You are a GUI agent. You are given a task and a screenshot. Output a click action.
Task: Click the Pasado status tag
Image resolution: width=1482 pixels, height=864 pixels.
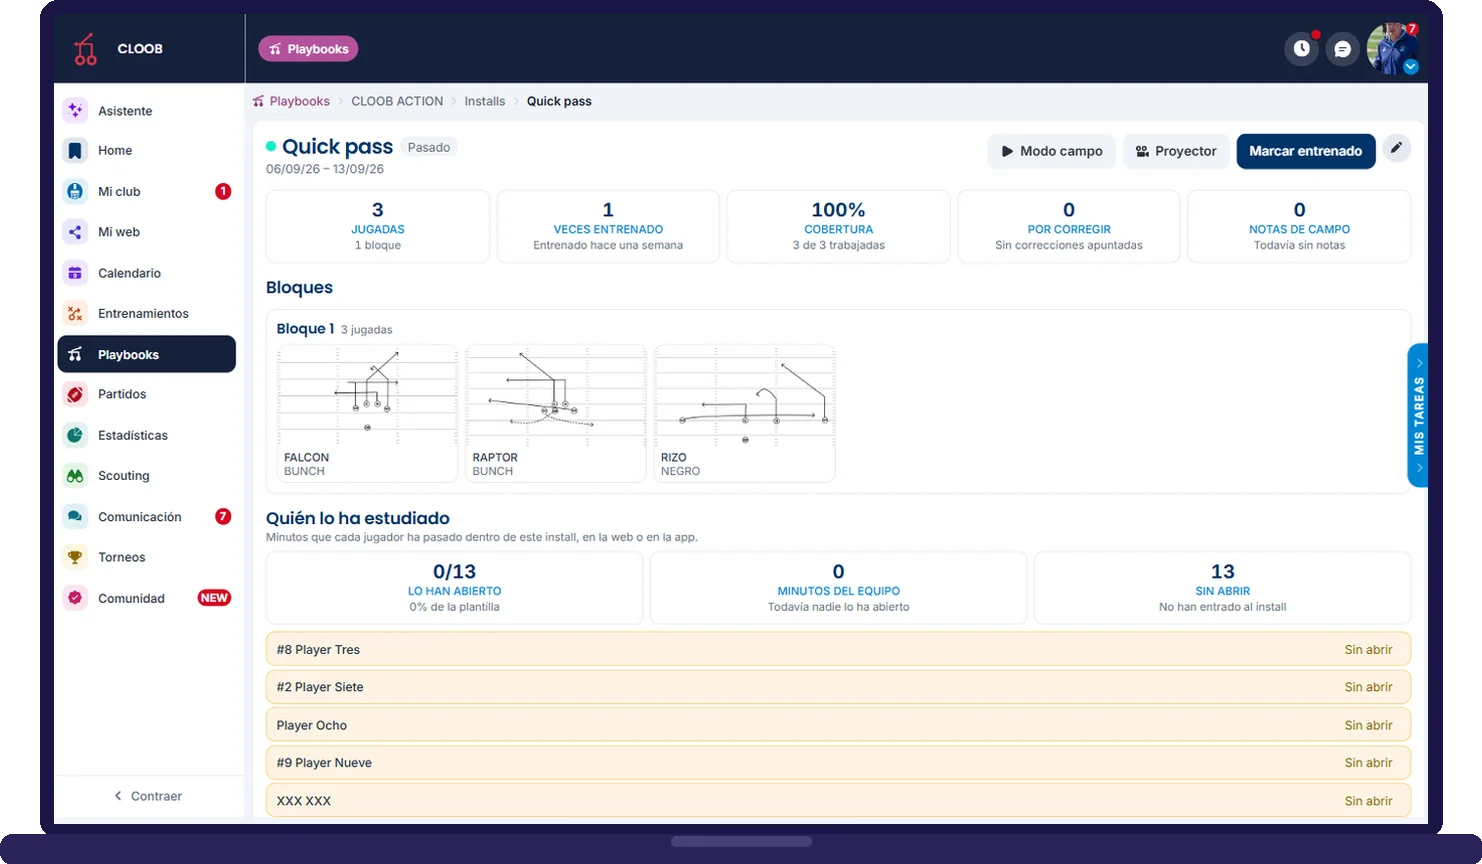[x=429, y=147]
